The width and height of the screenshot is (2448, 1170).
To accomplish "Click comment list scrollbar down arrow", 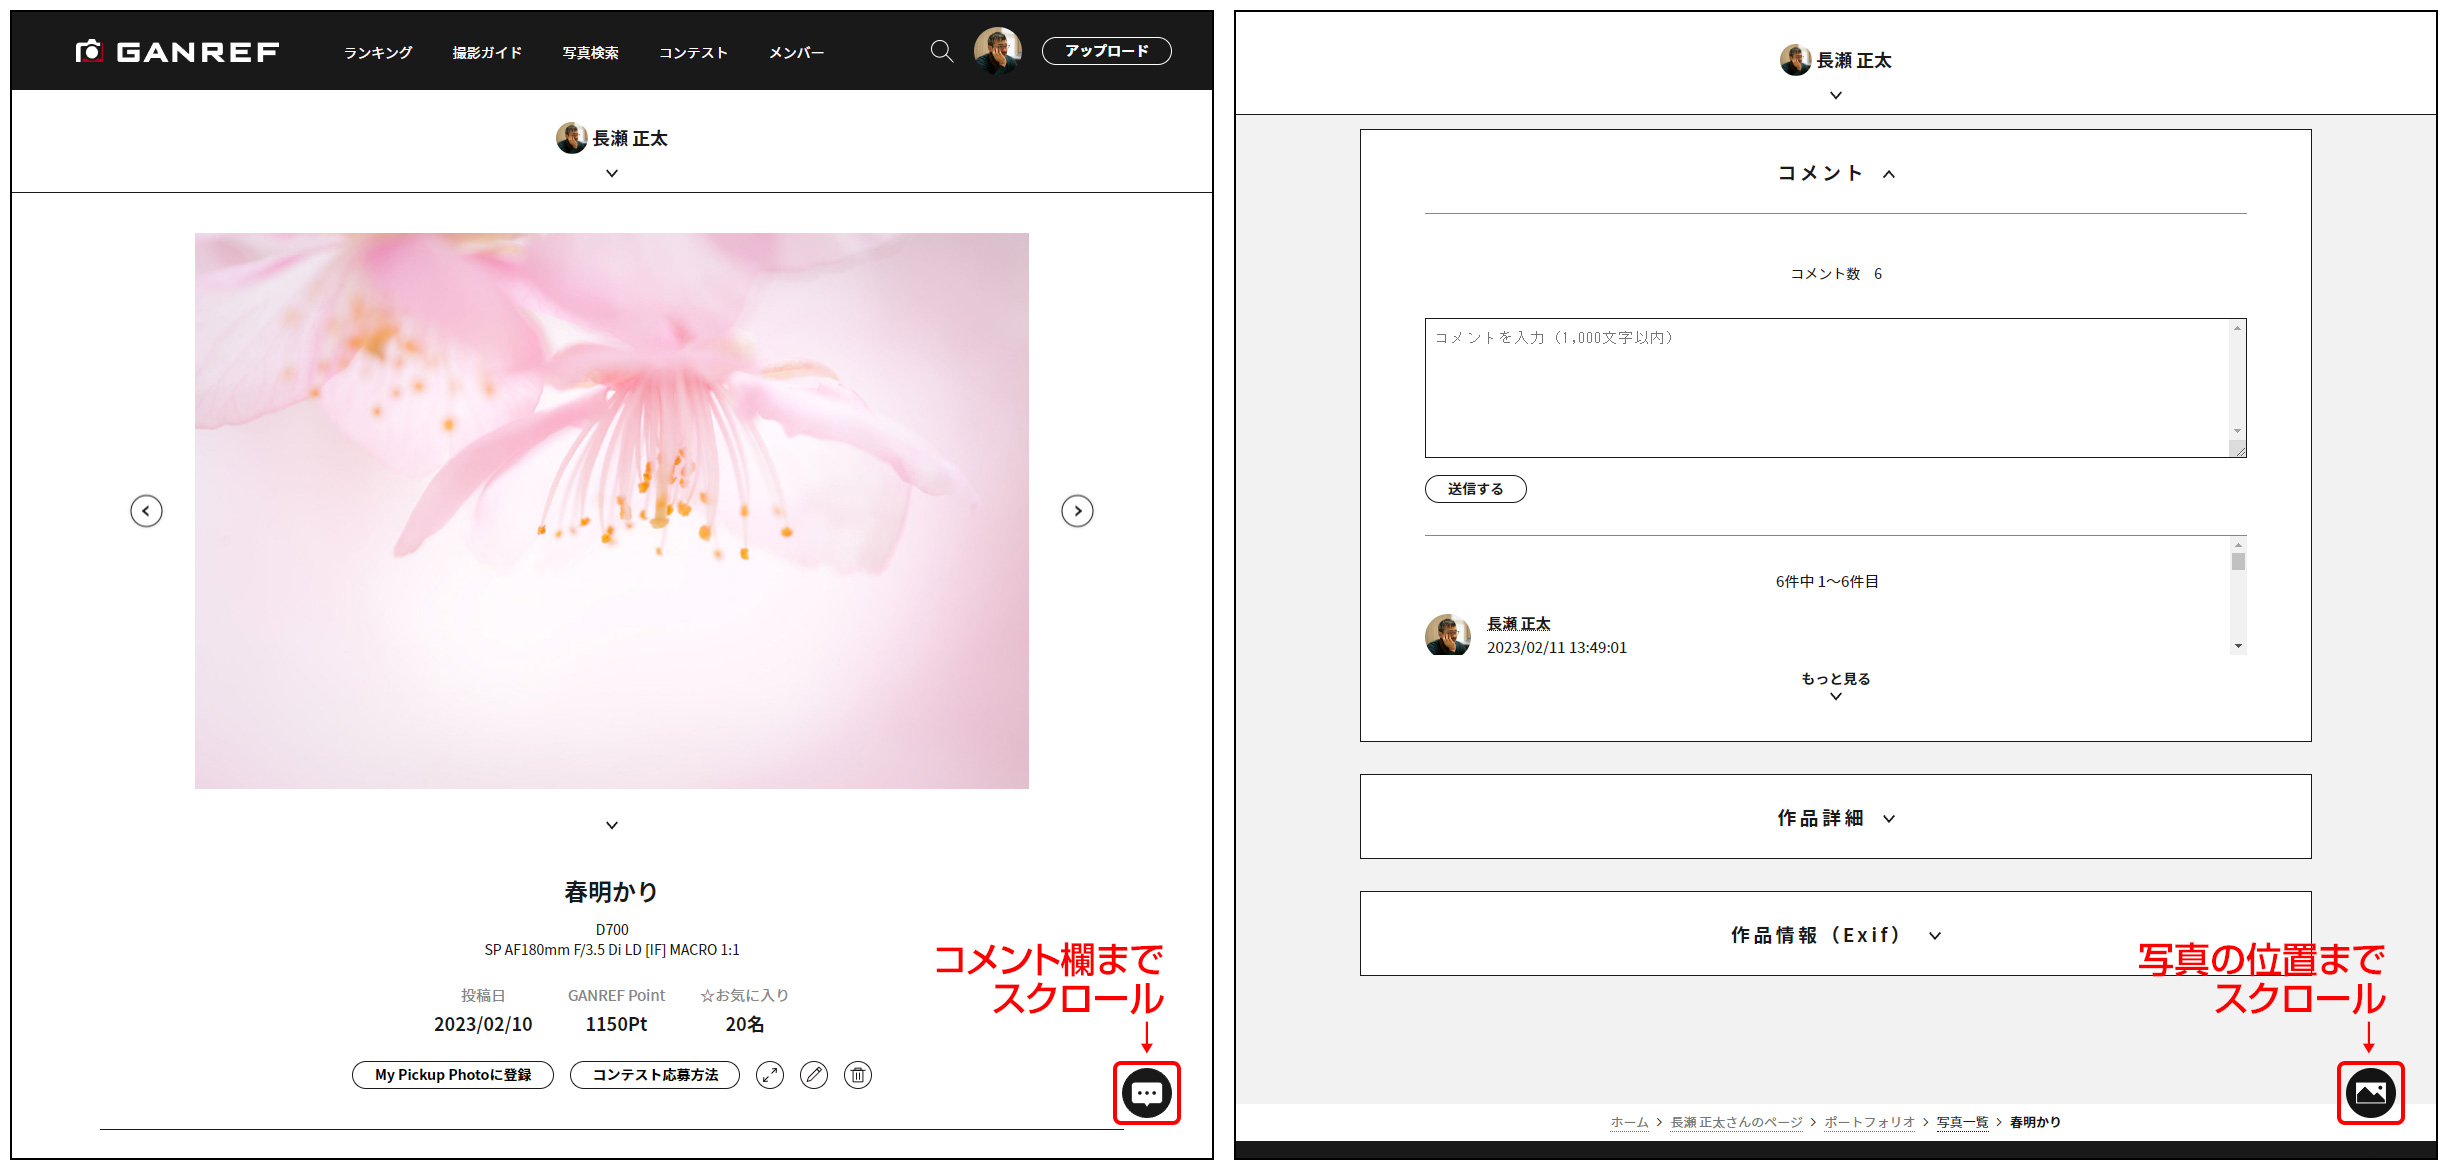I will [2238, 646].
